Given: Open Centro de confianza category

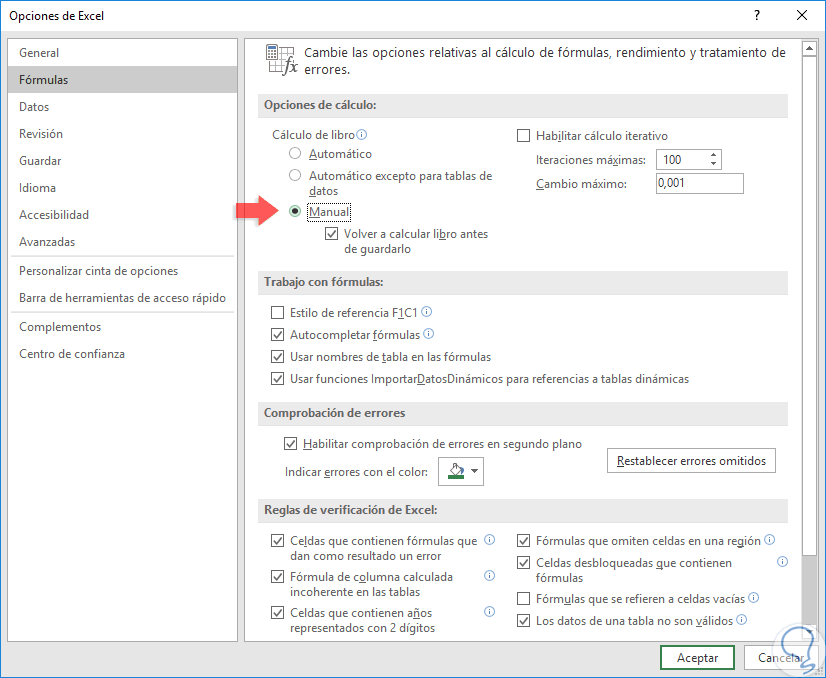Looking at the screenshot, I should click(123, 353).
